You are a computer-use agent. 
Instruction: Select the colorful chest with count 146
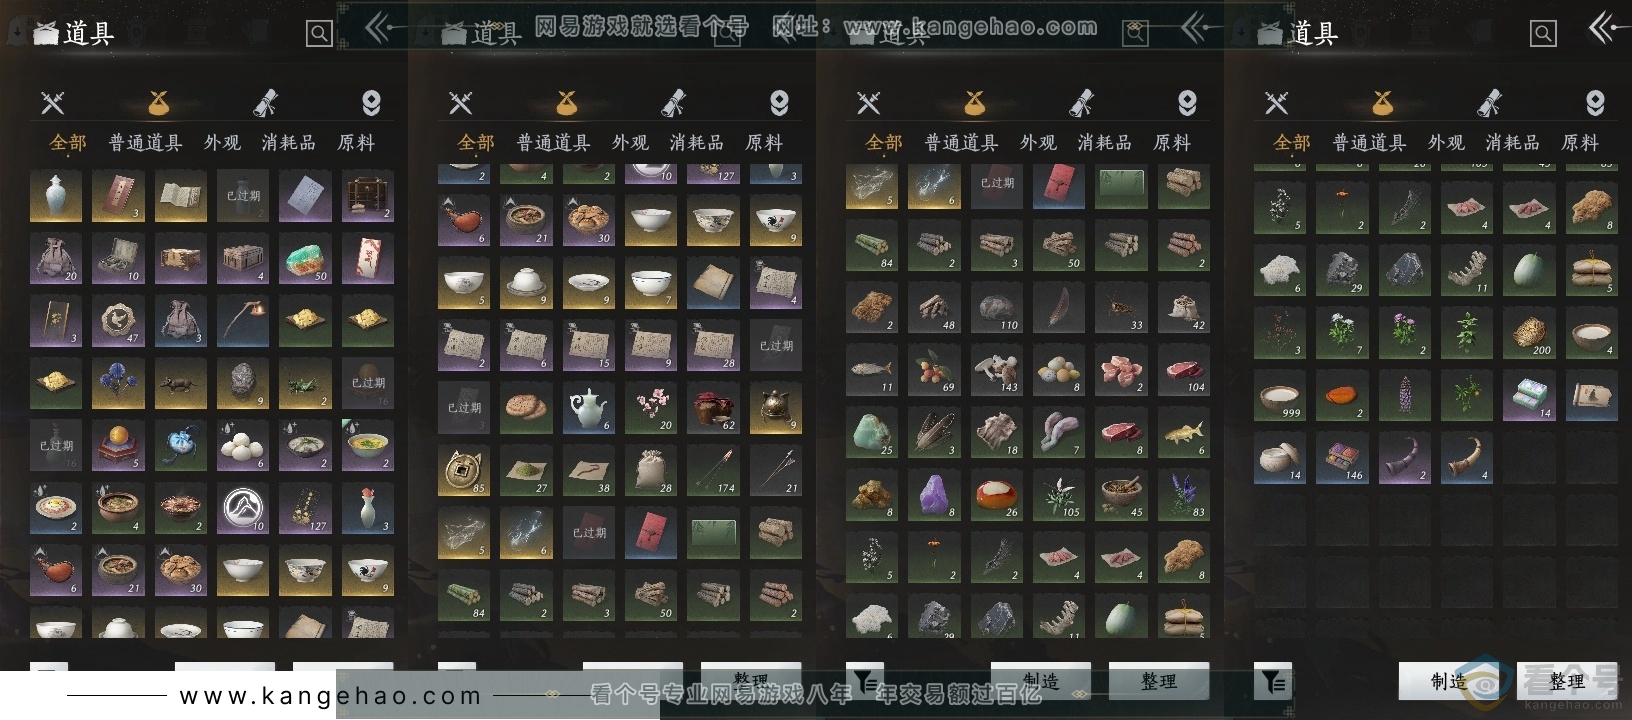click(1342, 458)
